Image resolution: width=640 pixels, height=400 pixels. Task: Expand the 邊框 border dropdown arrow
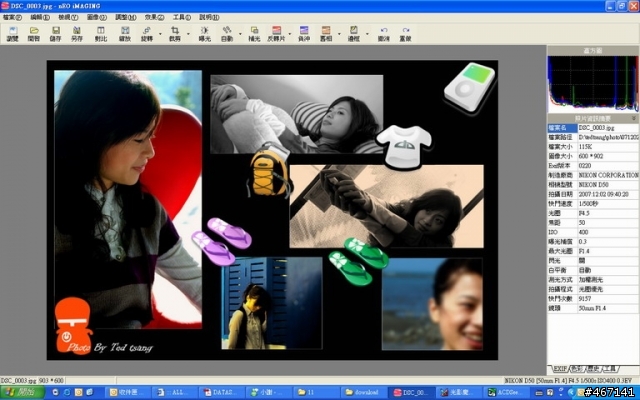tap(367, 34)
